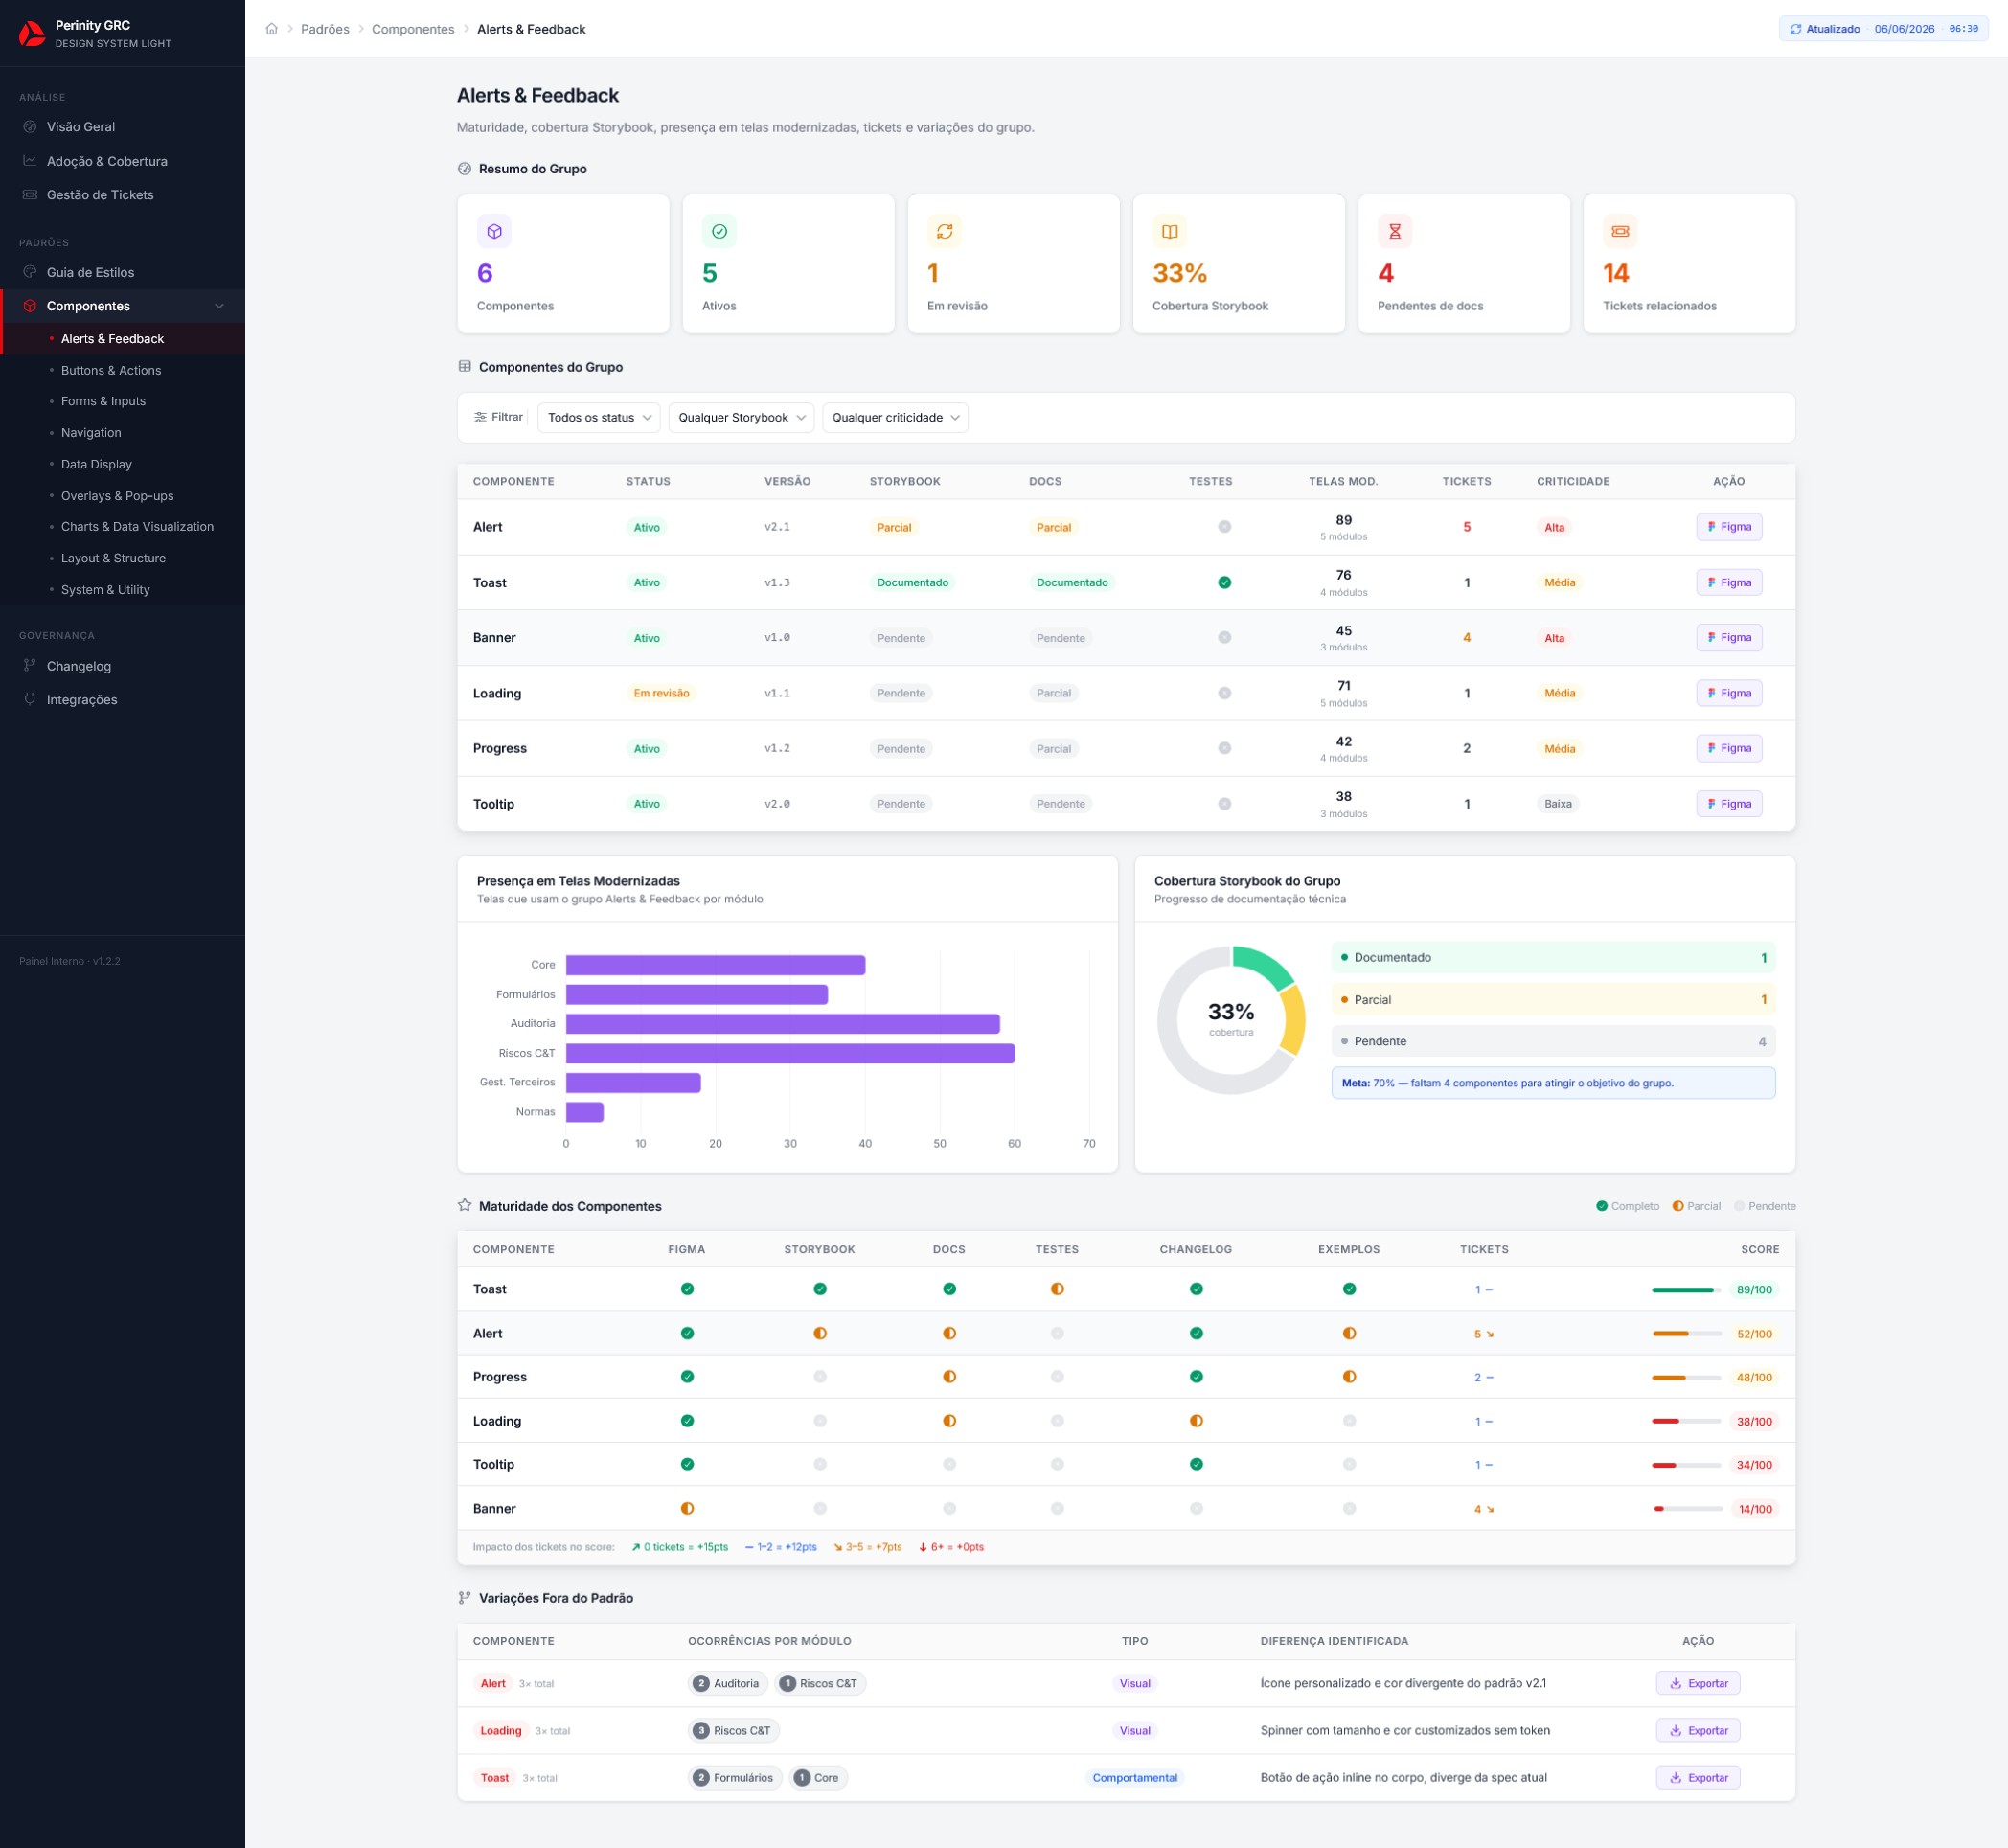Click the Toast score progress bar
The width and height of the screenshot is (2008, 1848).
1686,1289
